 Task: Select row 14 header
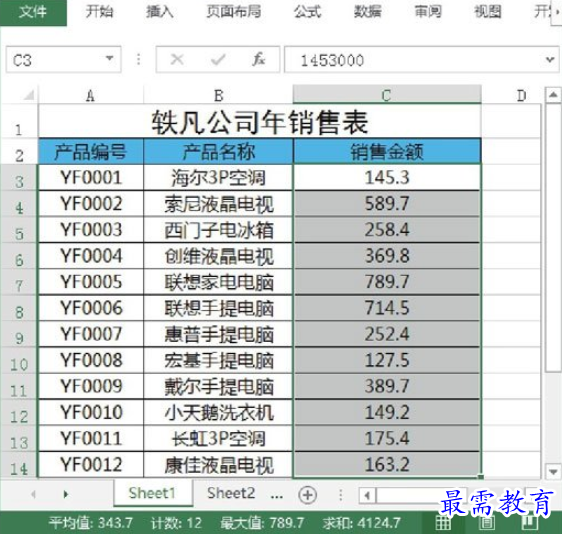tap(19, 465)
